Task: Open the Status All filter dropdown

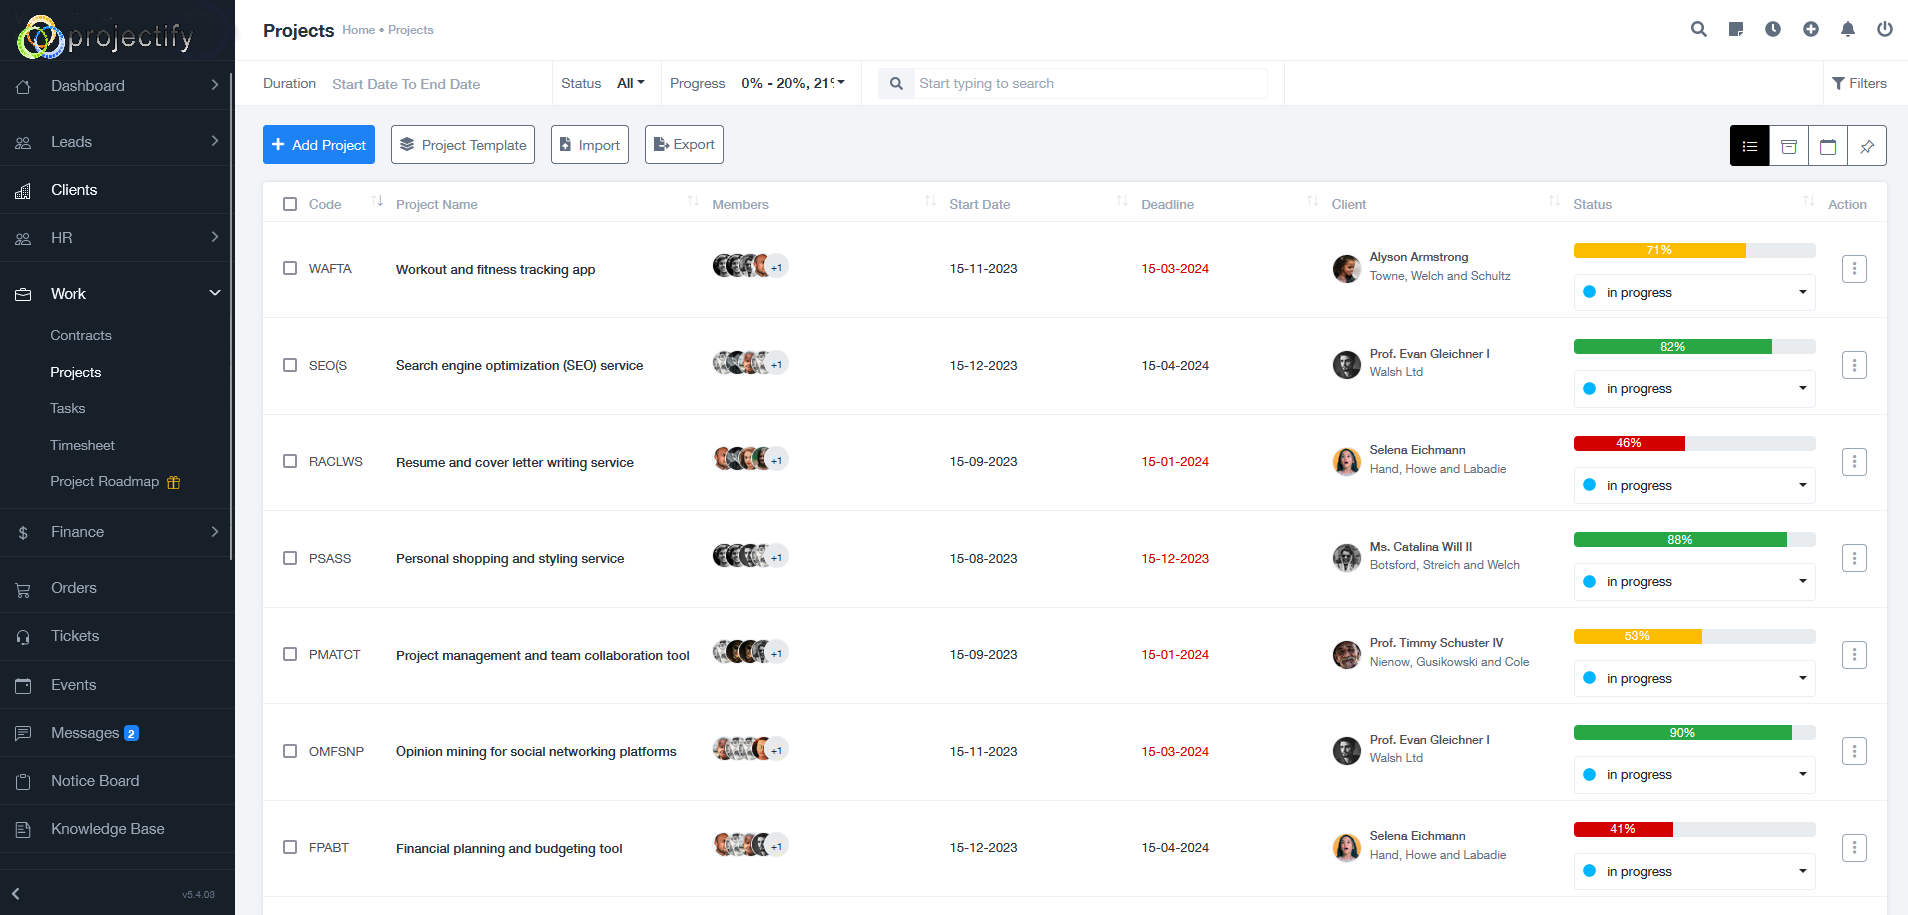Action: pyautogui.click(x=631, y=83)
